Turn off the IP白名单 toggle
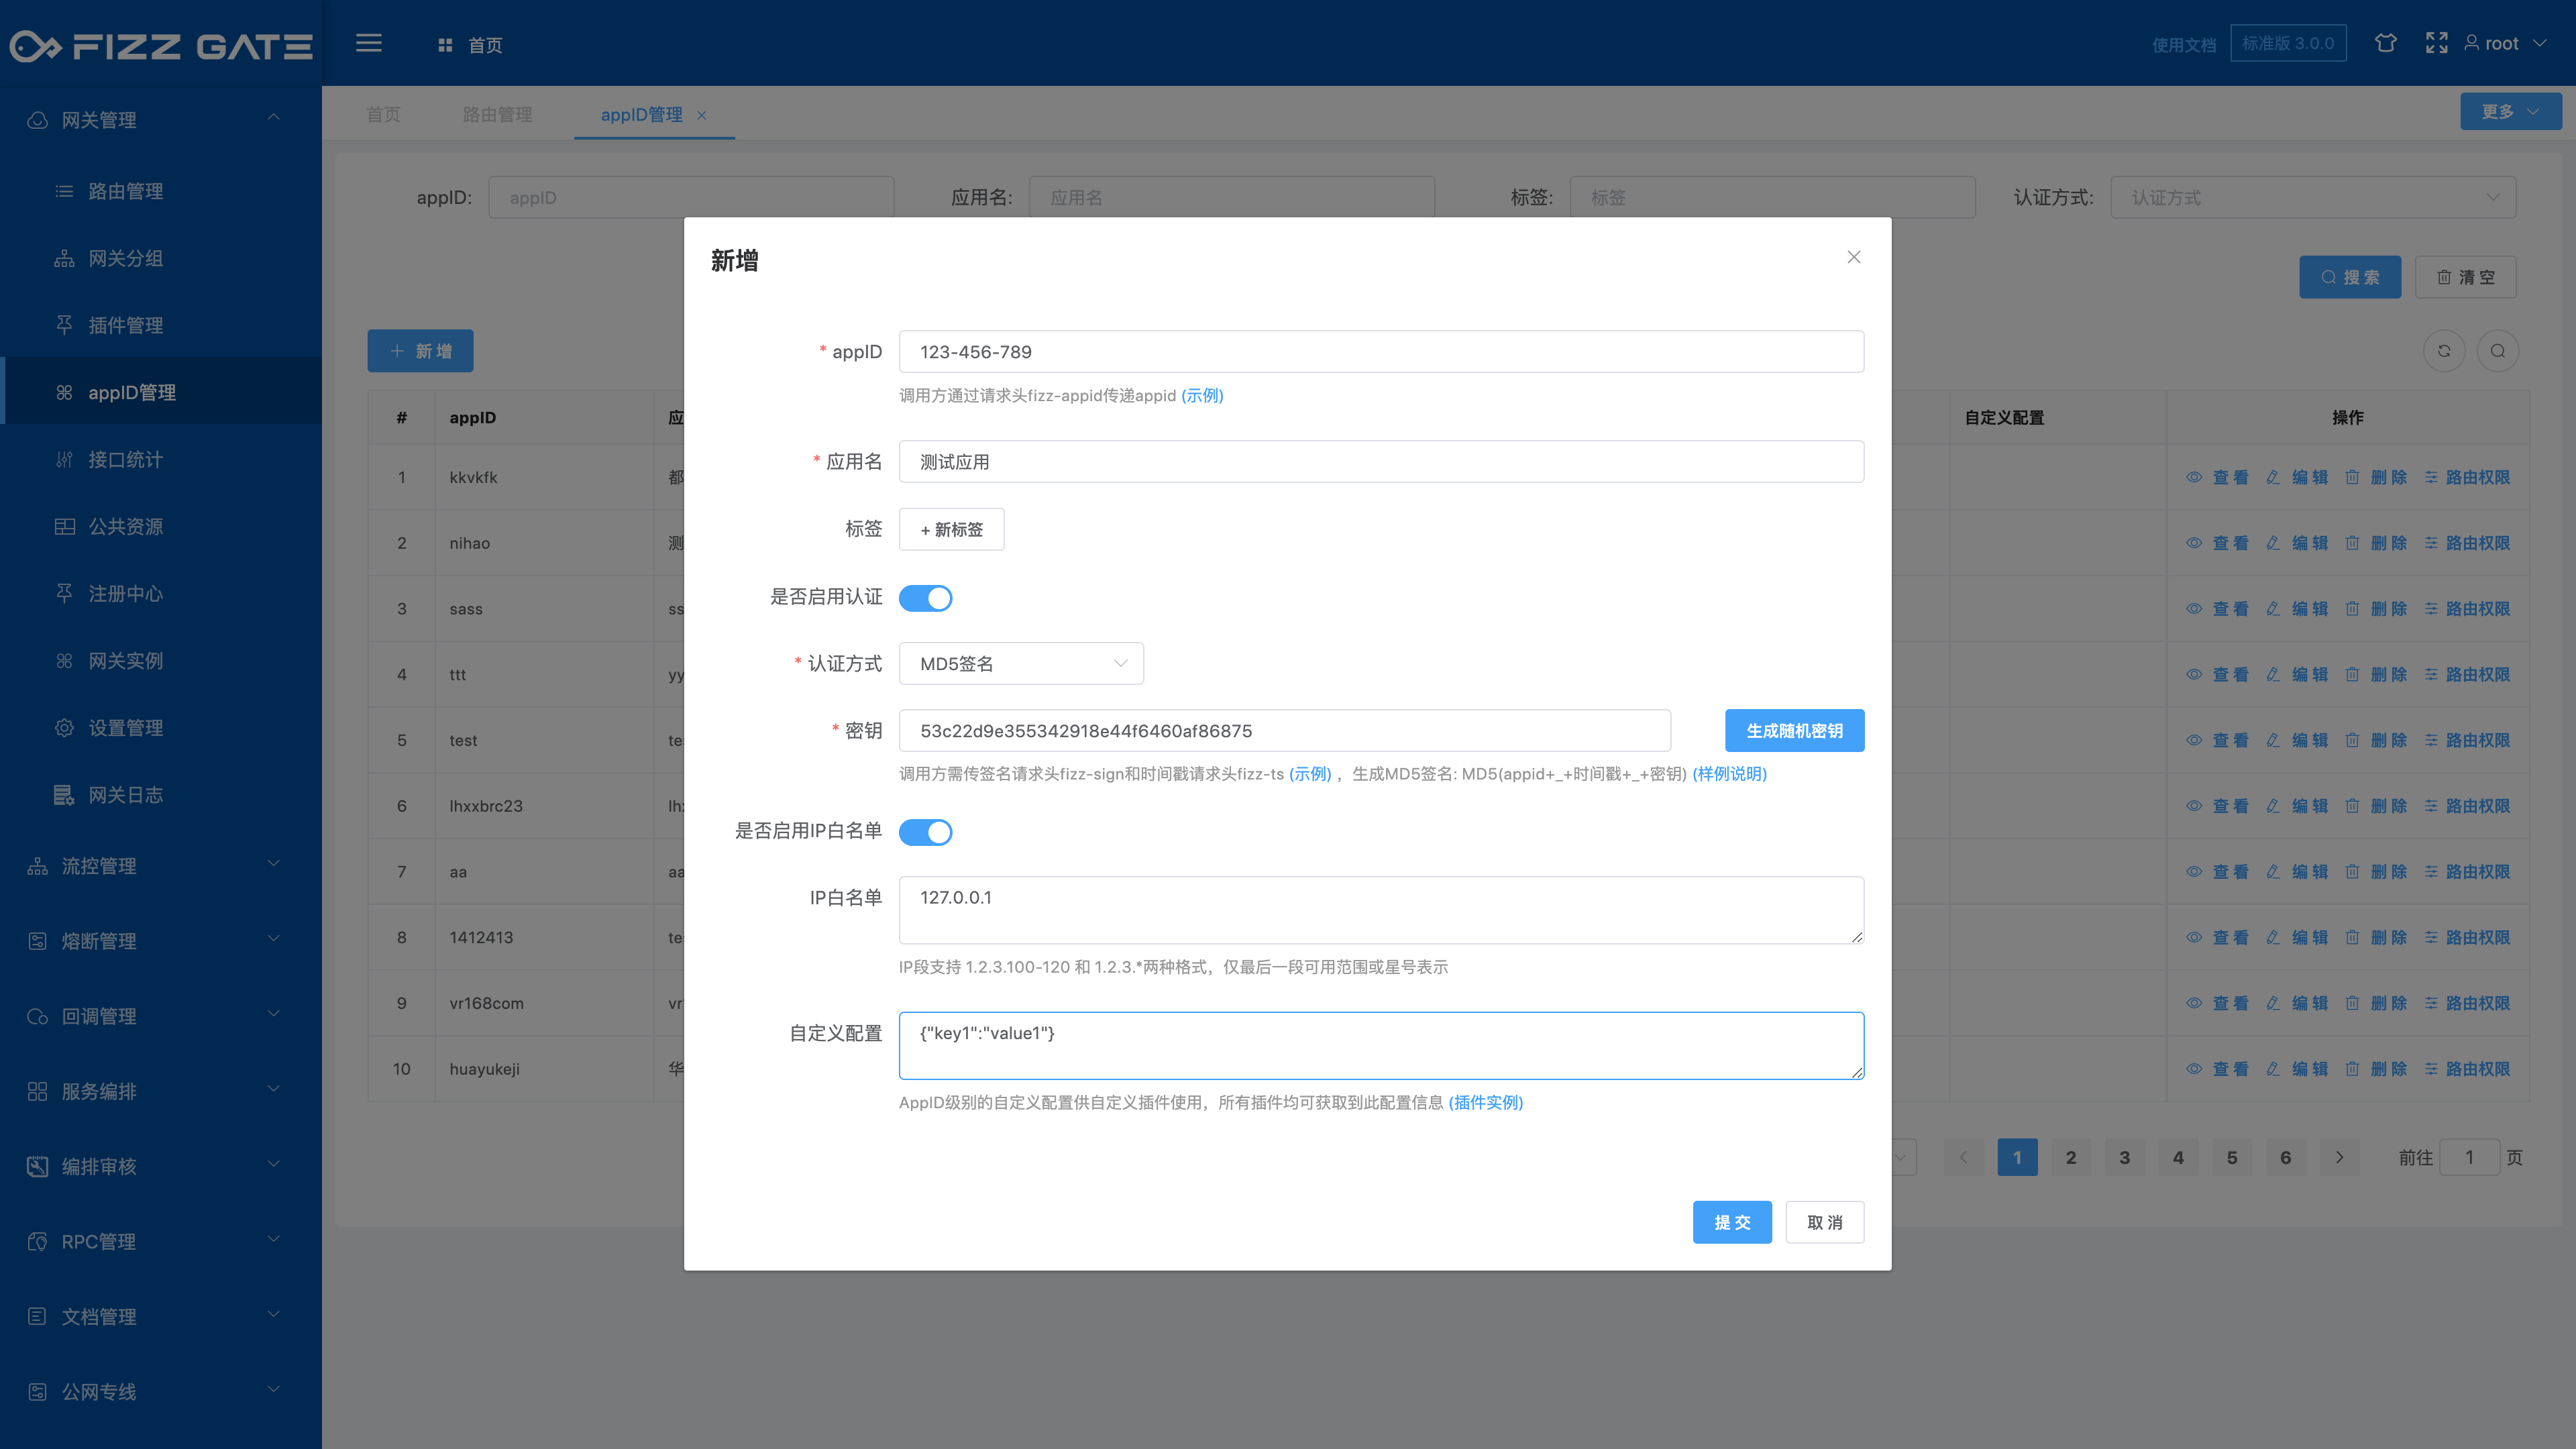 coord(925,831)
